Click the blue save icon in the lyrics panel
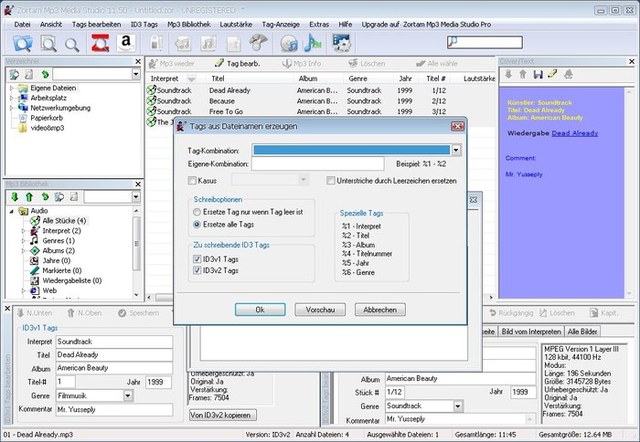This screenshot has height=442, width=640. (537, 74)
